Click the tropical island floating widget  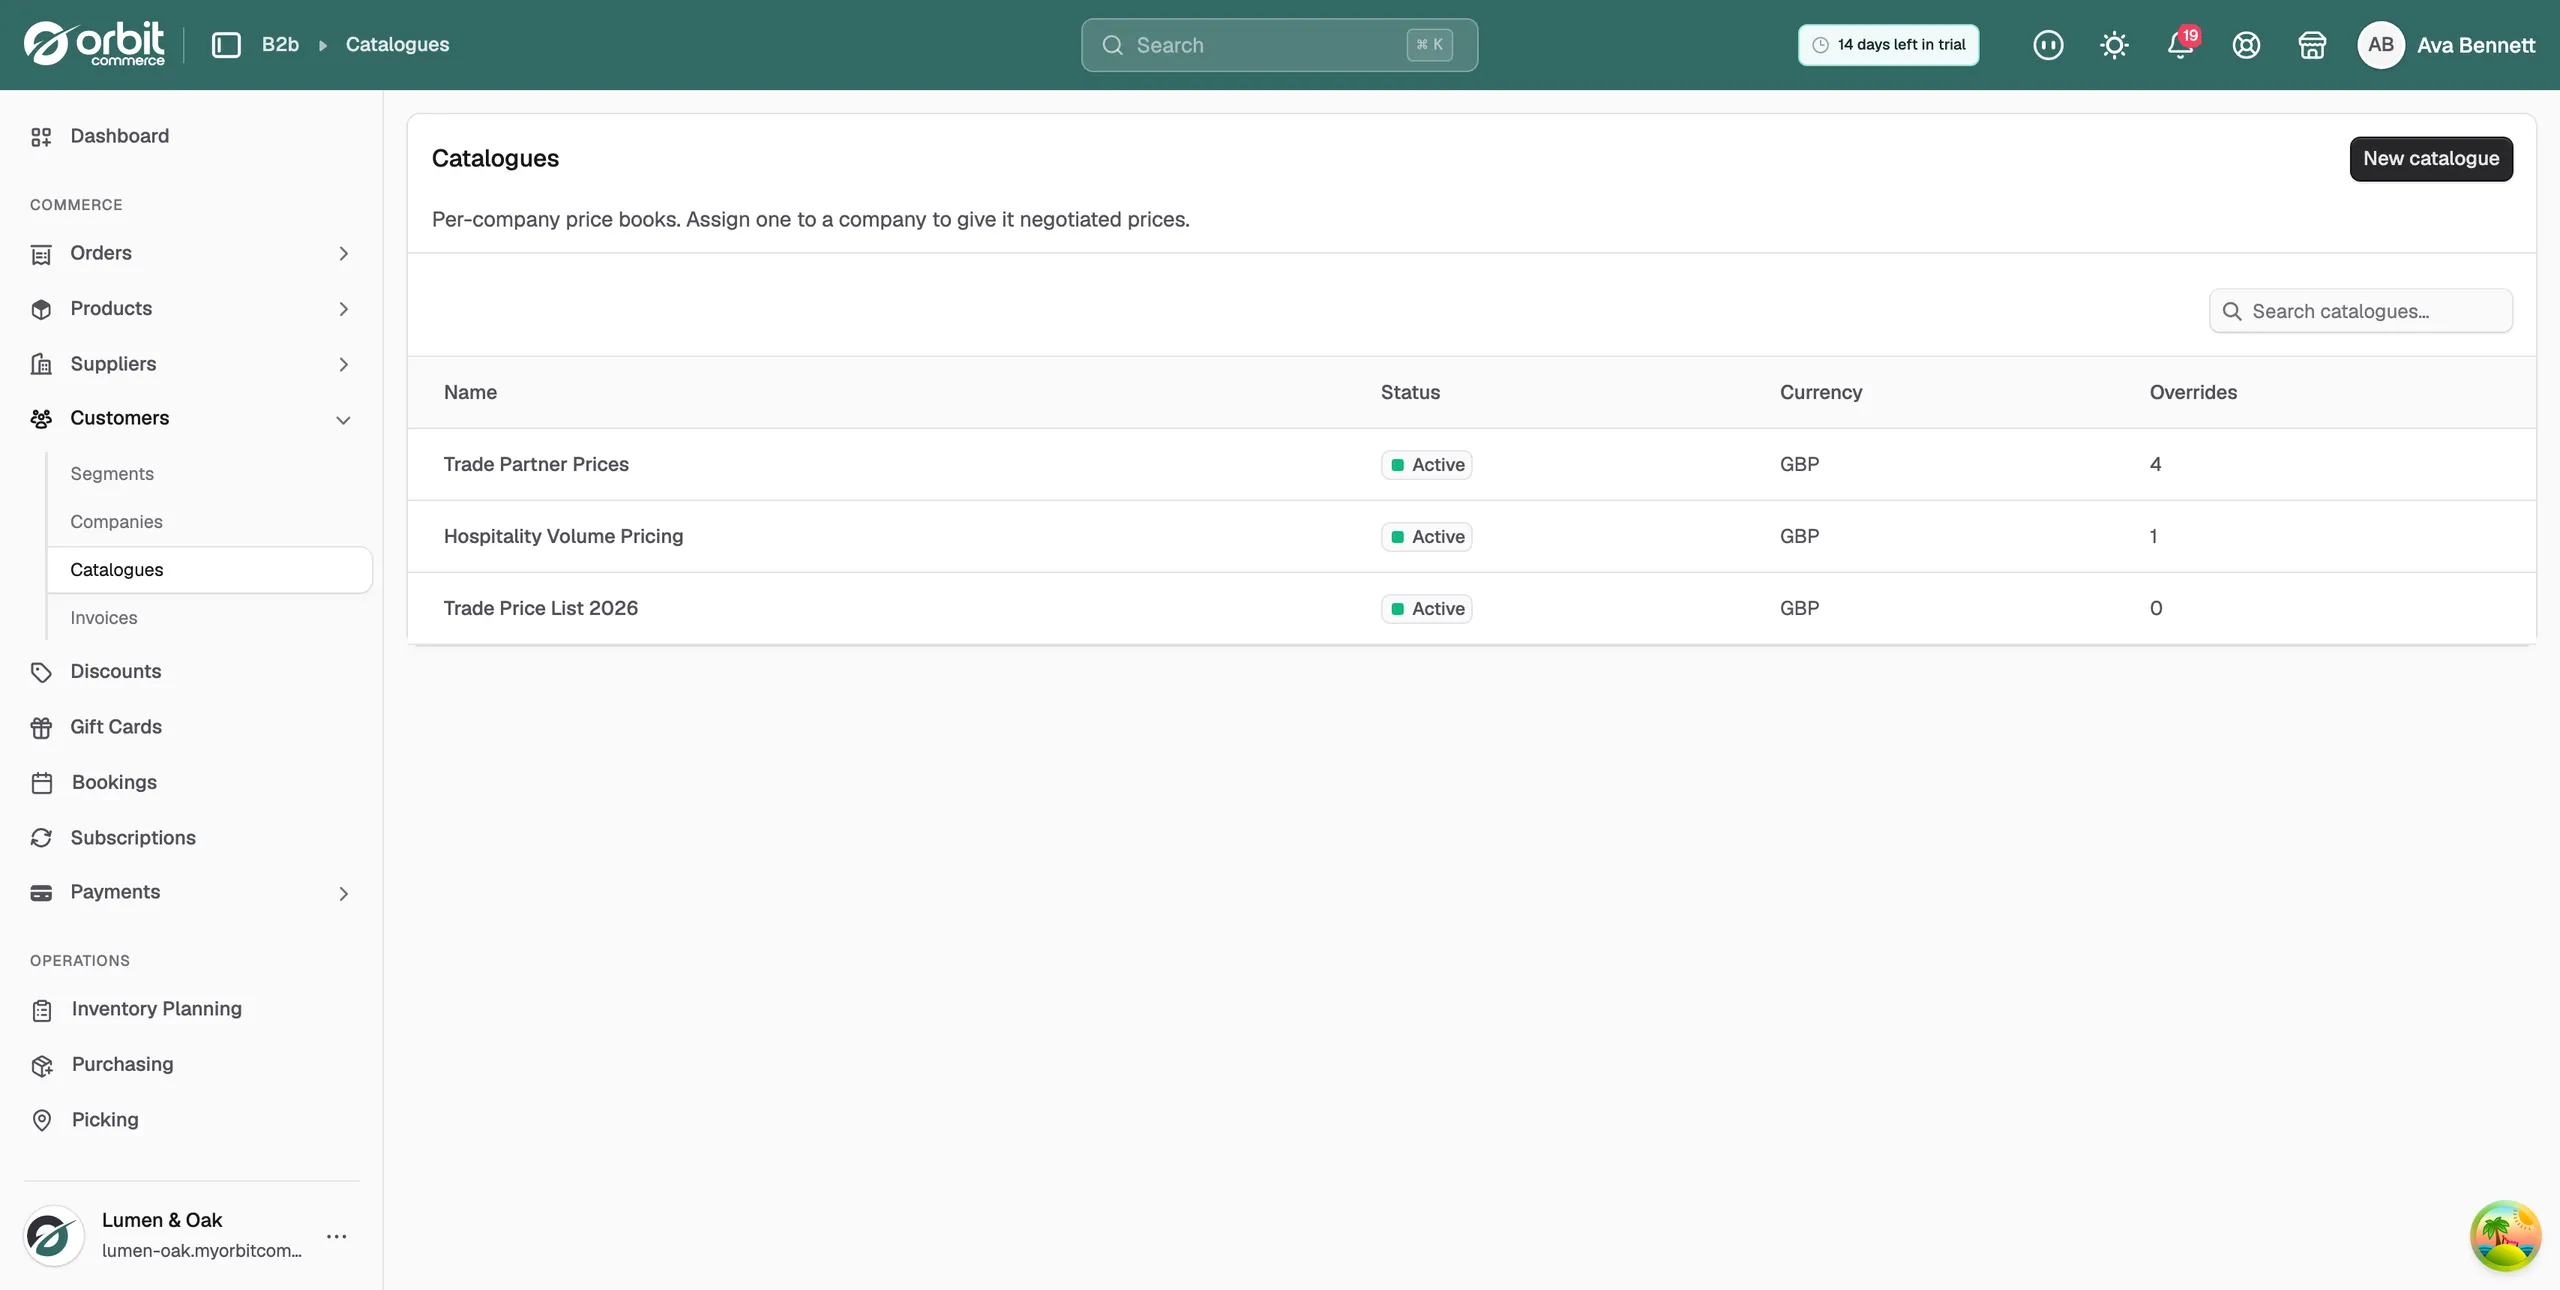click(x=2505, y=1236)
